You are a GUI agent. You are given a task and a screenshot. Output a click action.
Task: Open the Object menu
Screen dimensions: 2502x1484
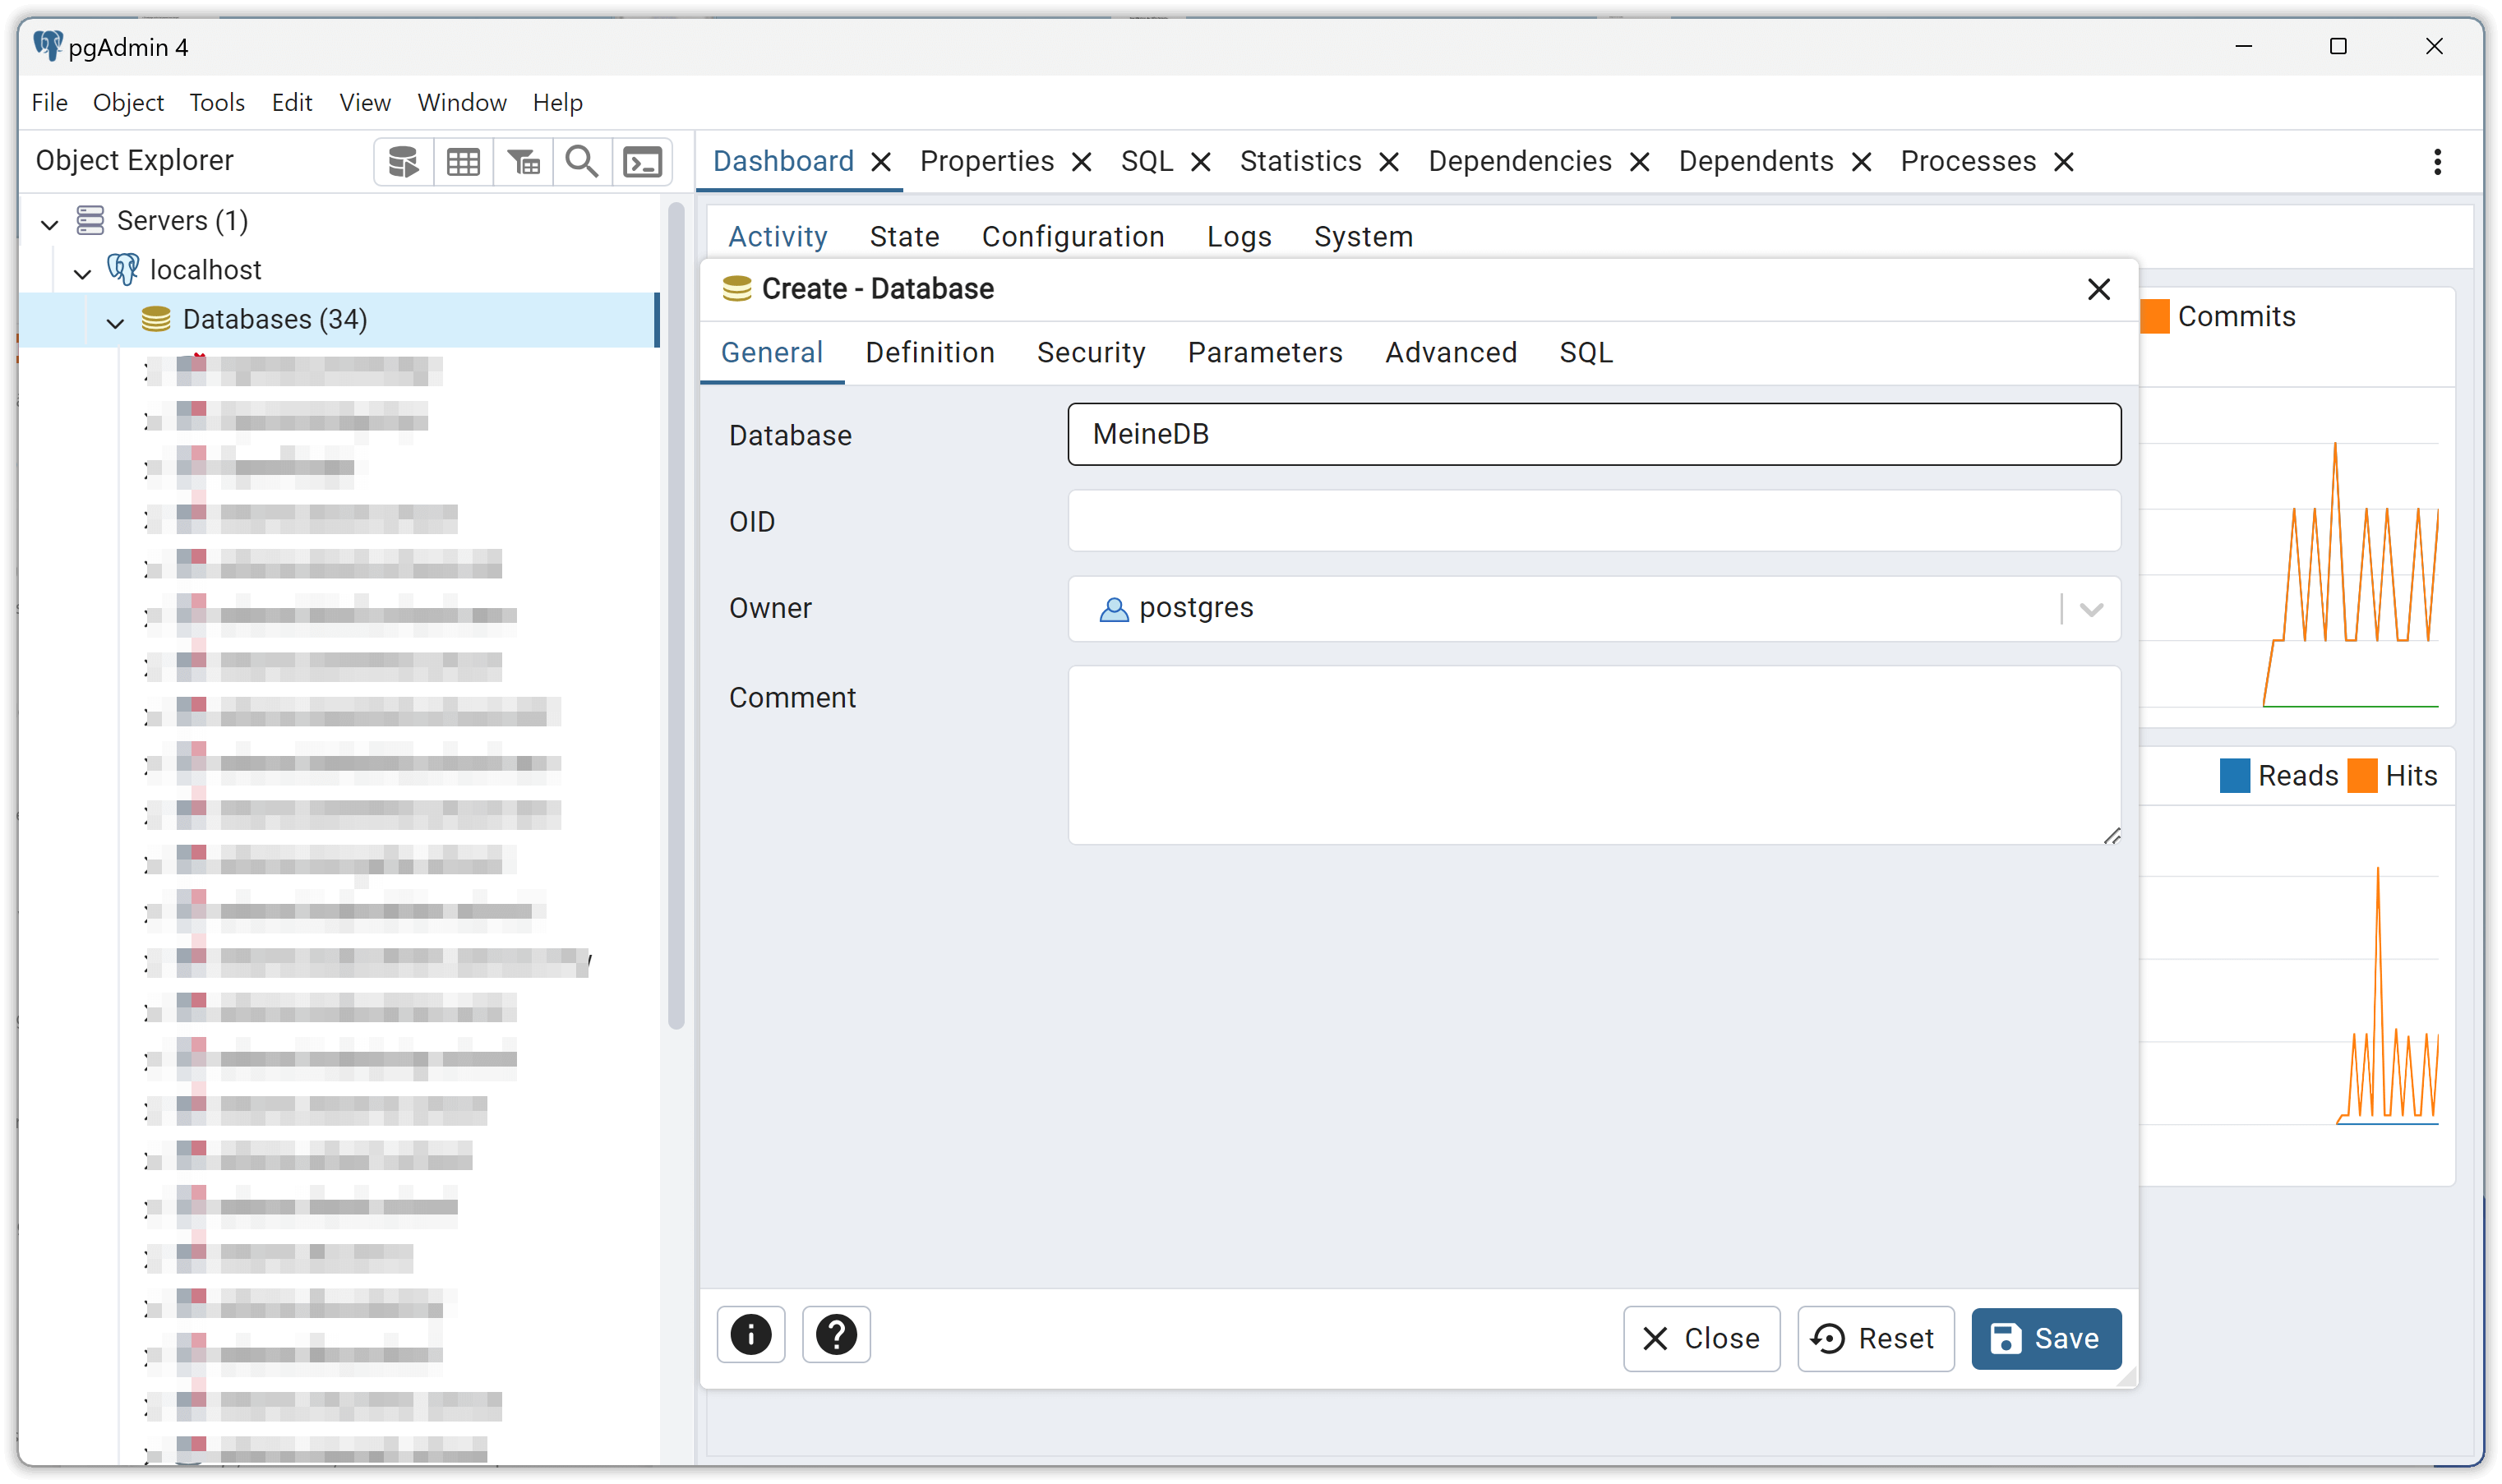click(128, 102)
